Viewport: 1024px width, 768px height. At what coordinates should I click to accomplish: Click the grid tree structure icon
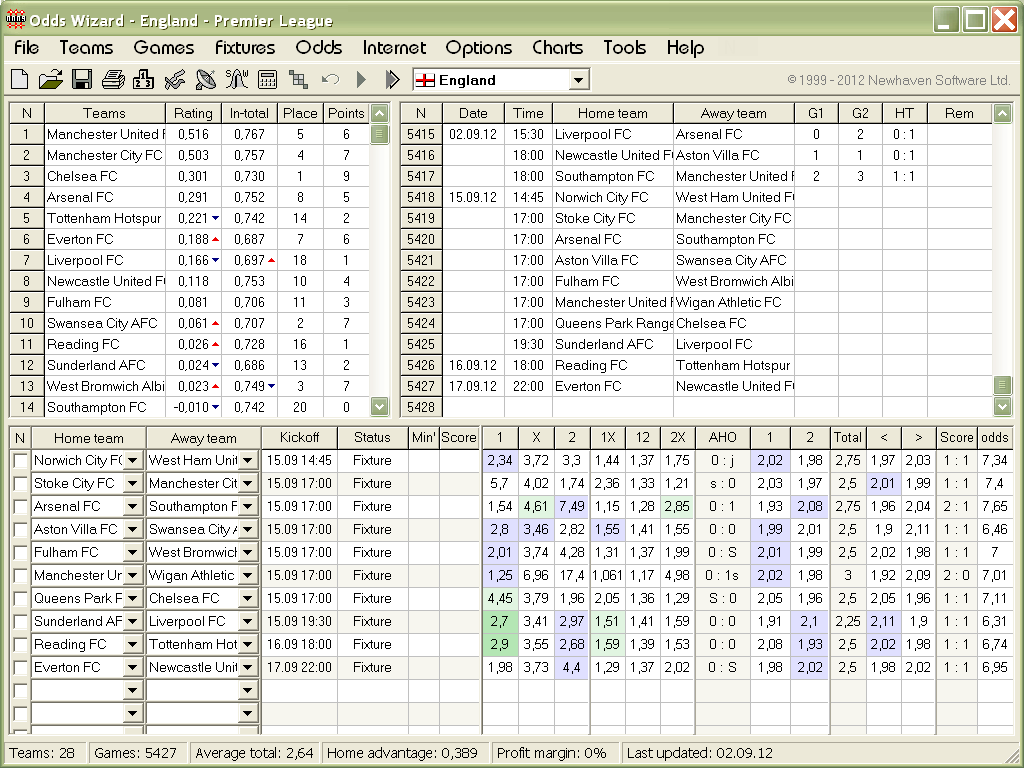click(298, 80)
